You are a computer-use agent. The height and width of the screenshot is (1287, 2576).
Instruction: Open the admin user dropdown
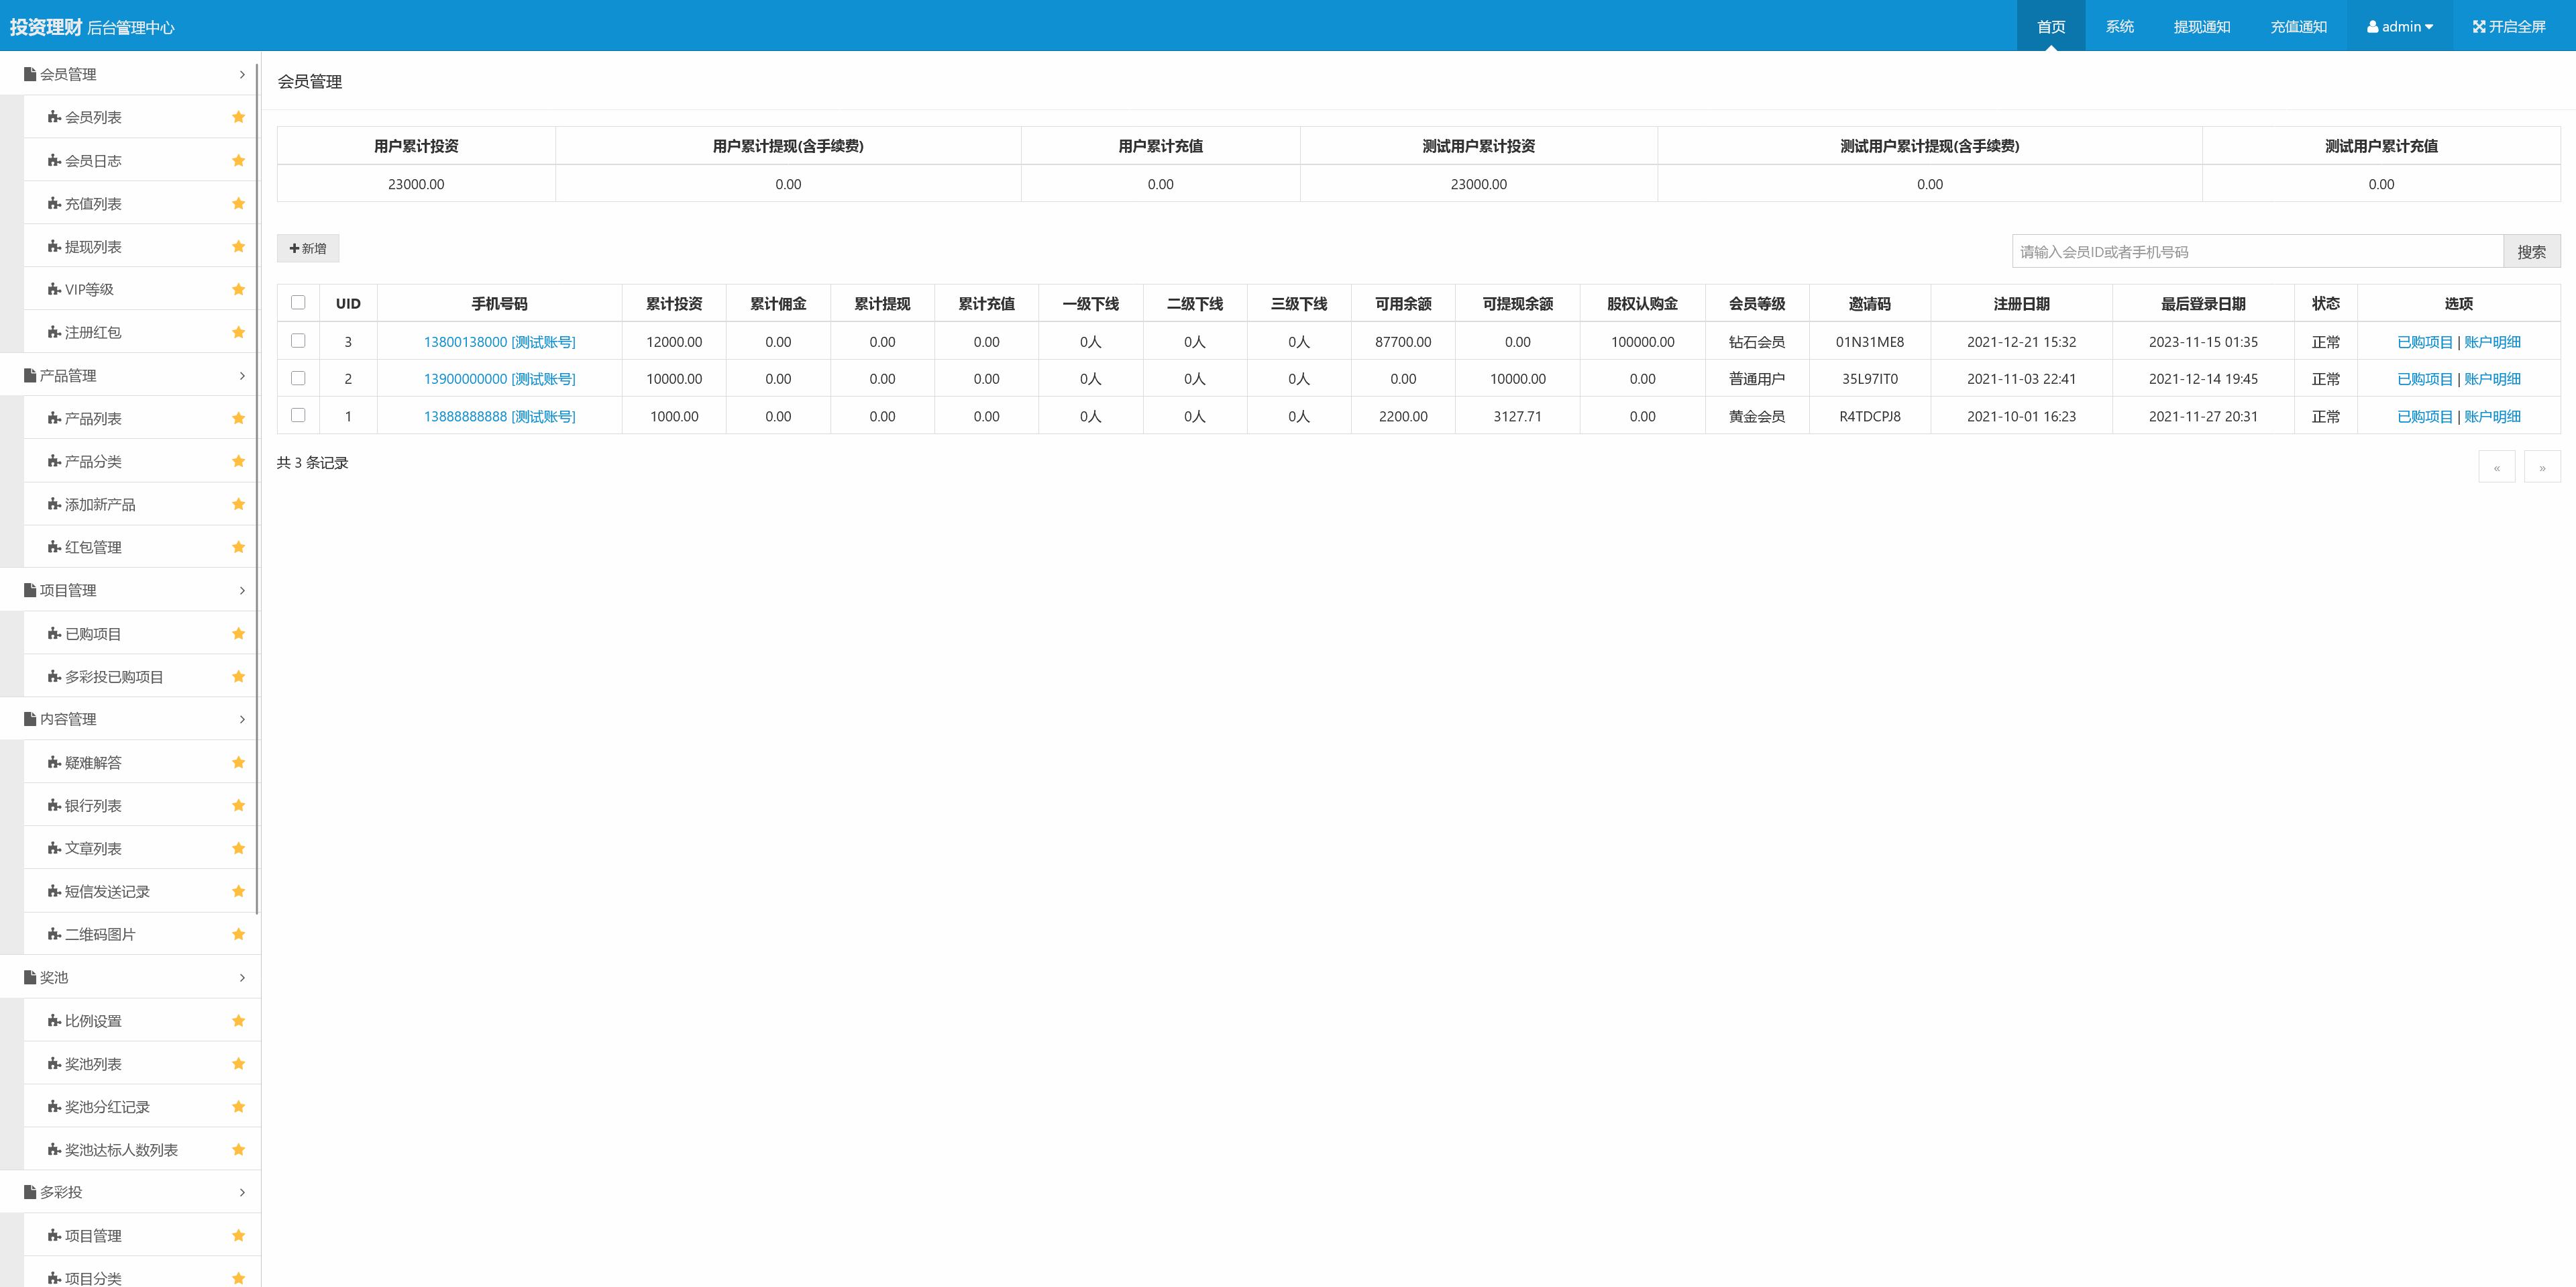point(2399,27)
